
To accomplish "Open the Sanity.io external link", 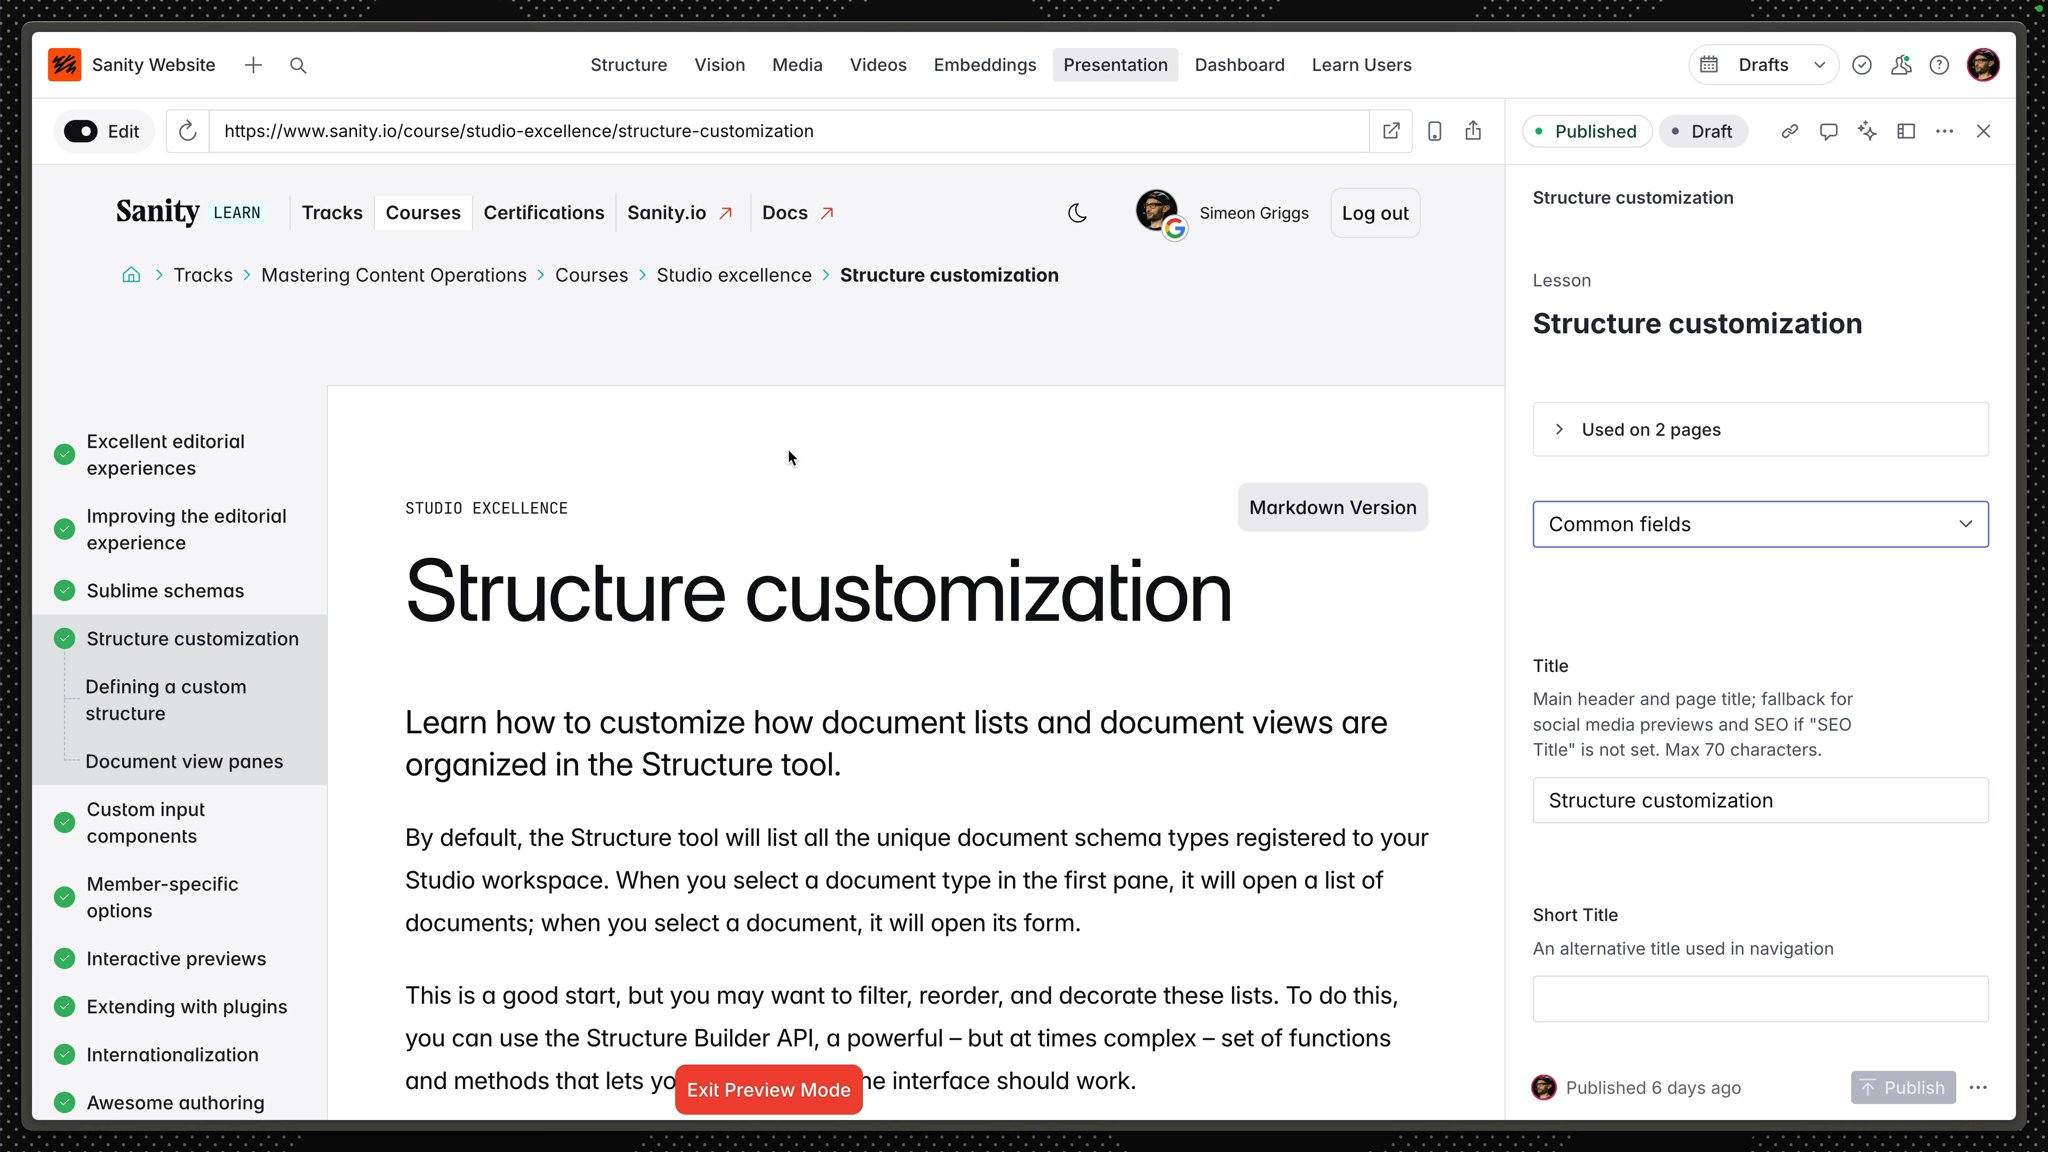I will 680,213.
